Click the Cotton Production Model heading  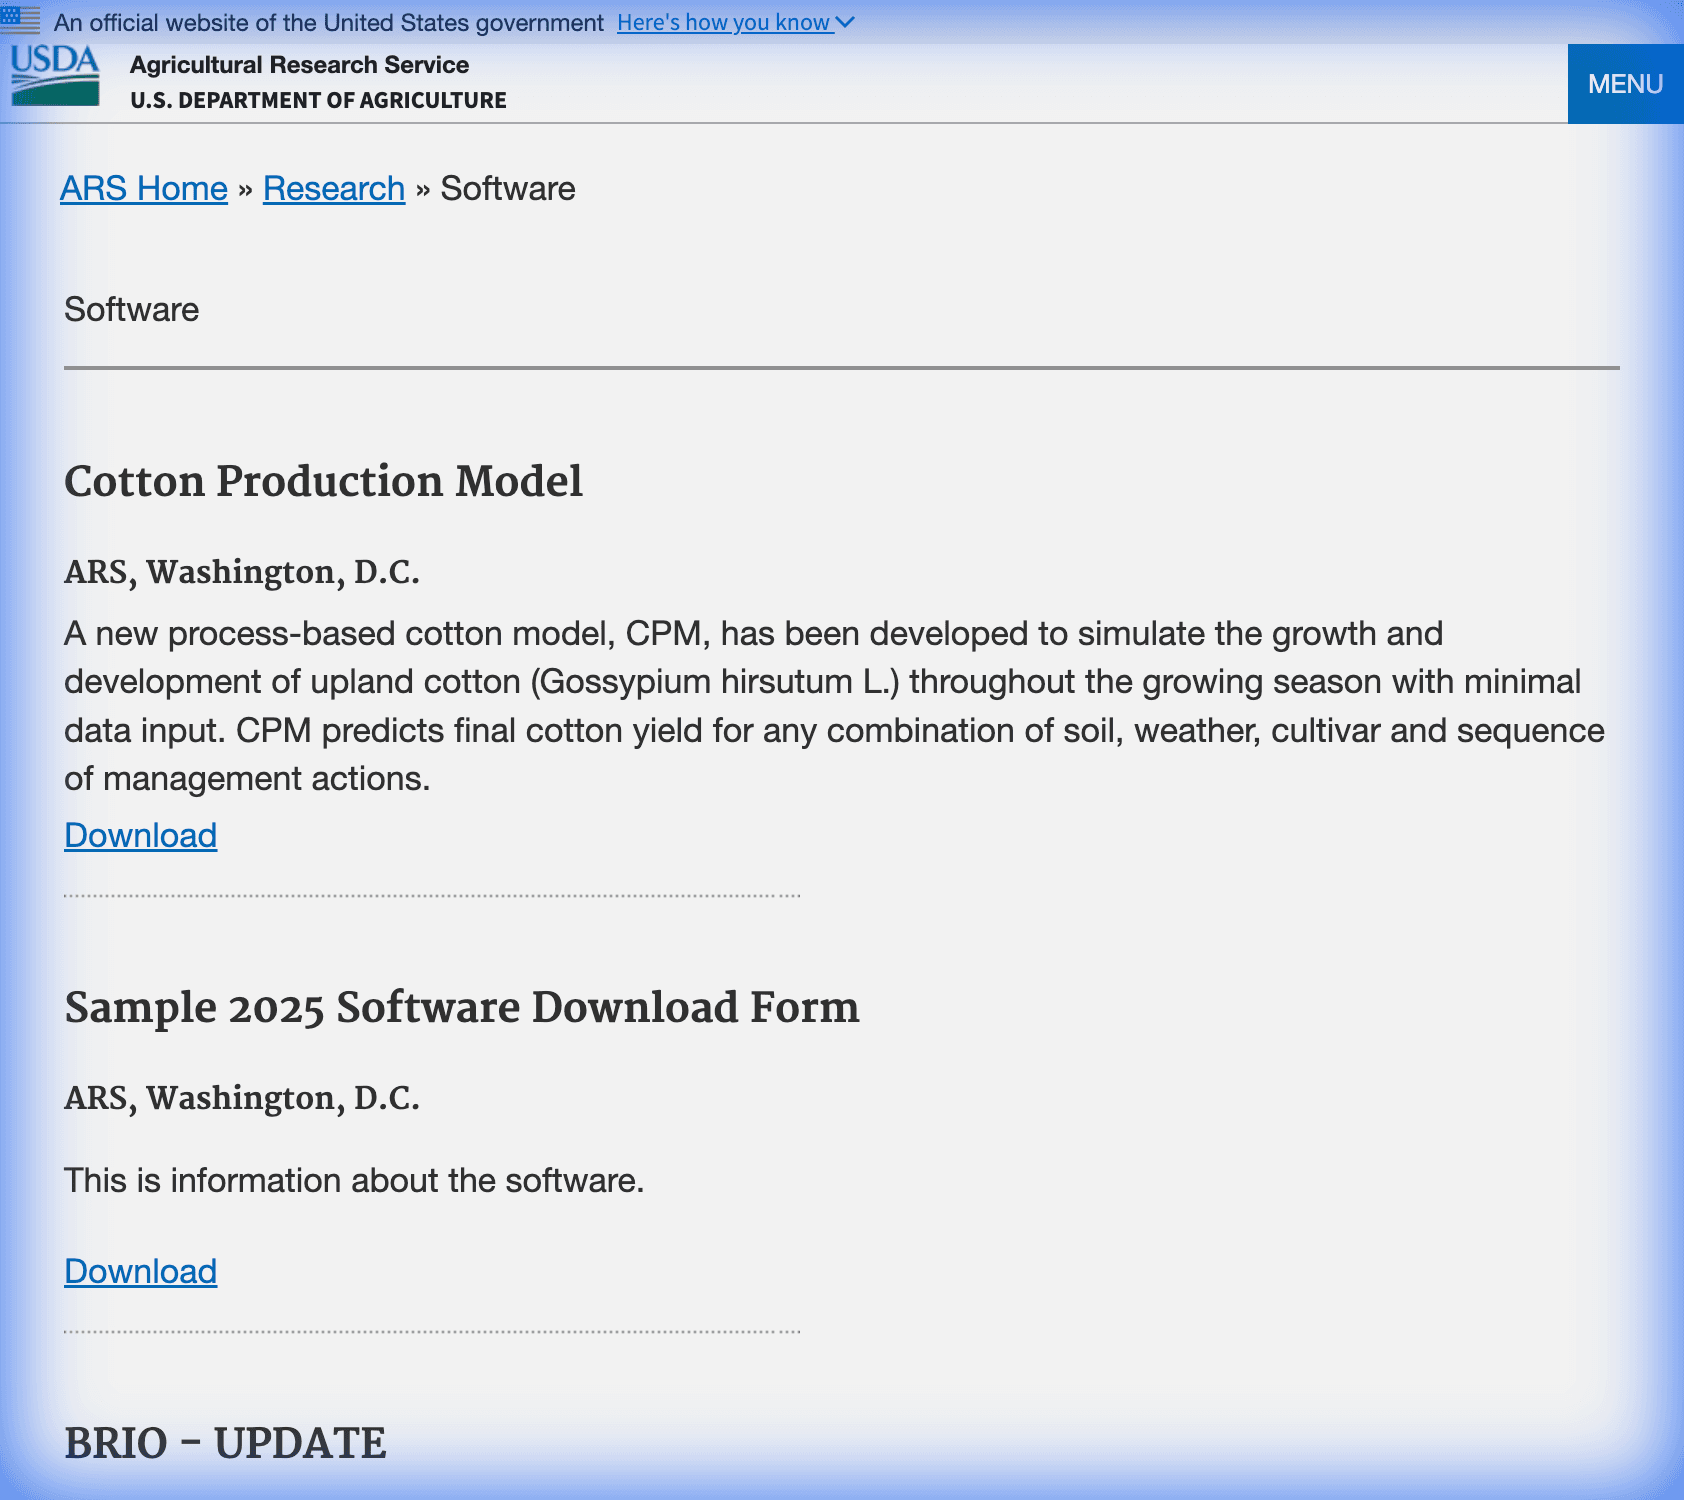click(x=323, y=481)
